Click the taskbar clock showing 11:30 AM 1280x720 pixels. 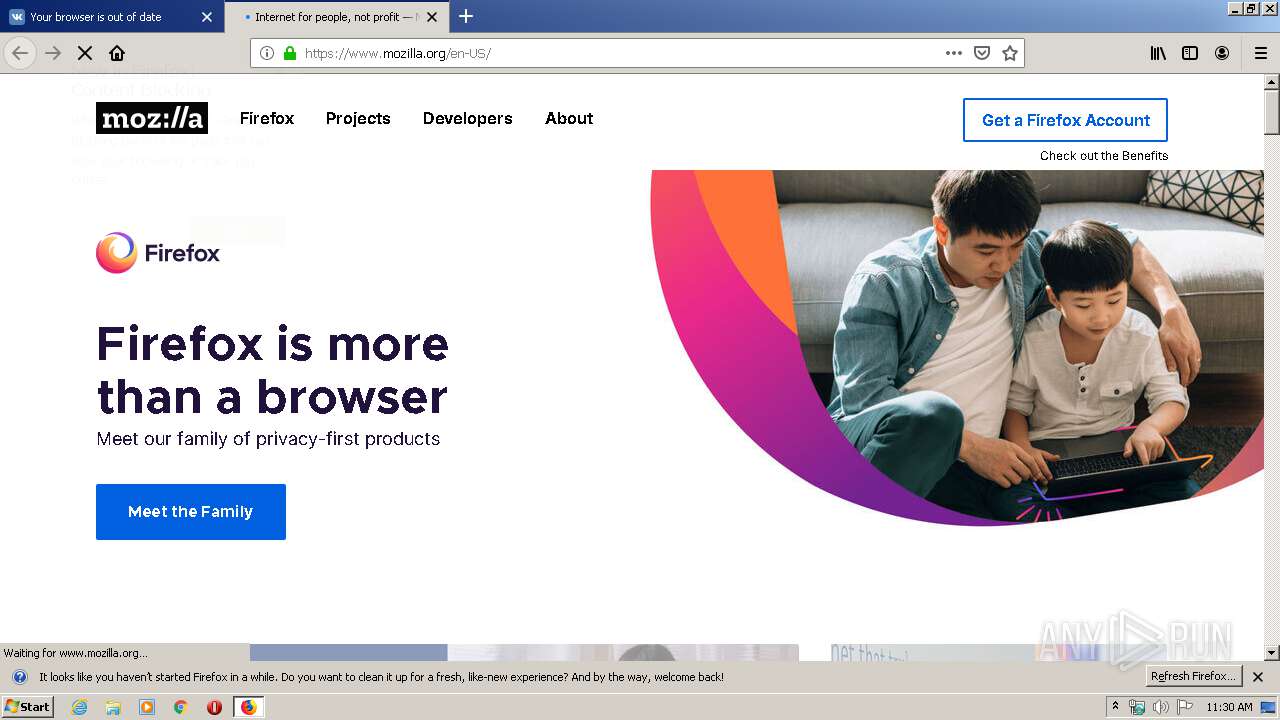point(1229,707)
